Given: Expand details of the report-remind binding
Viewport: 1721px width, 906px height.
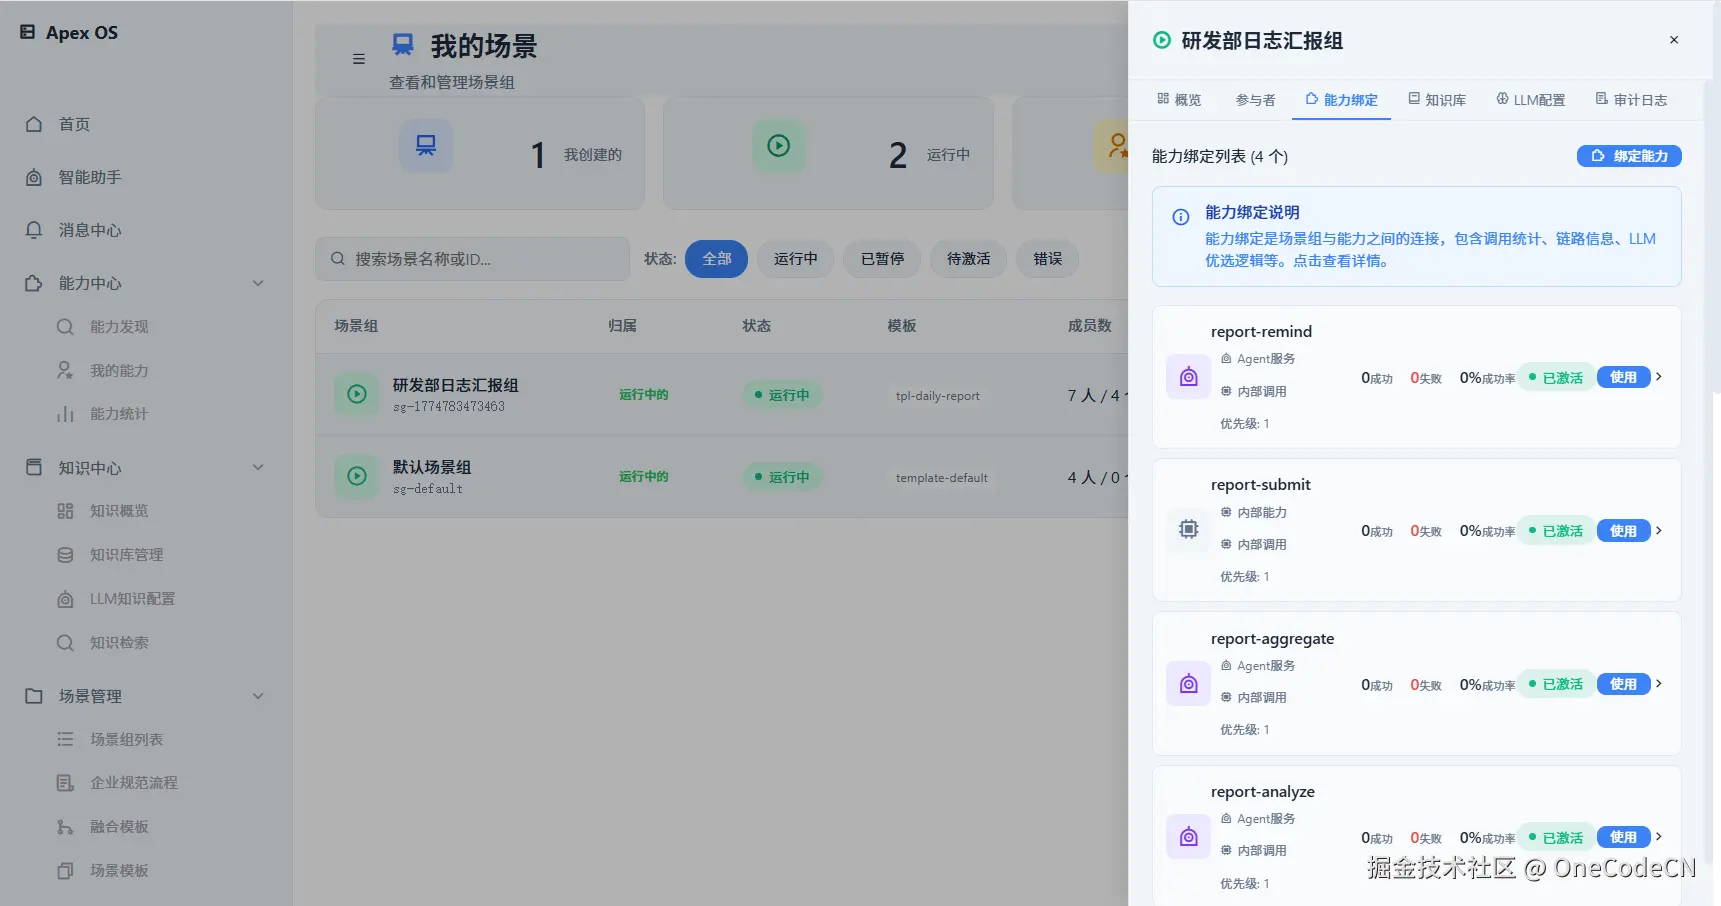Looking at the screenshot, I should (1658, 377).
